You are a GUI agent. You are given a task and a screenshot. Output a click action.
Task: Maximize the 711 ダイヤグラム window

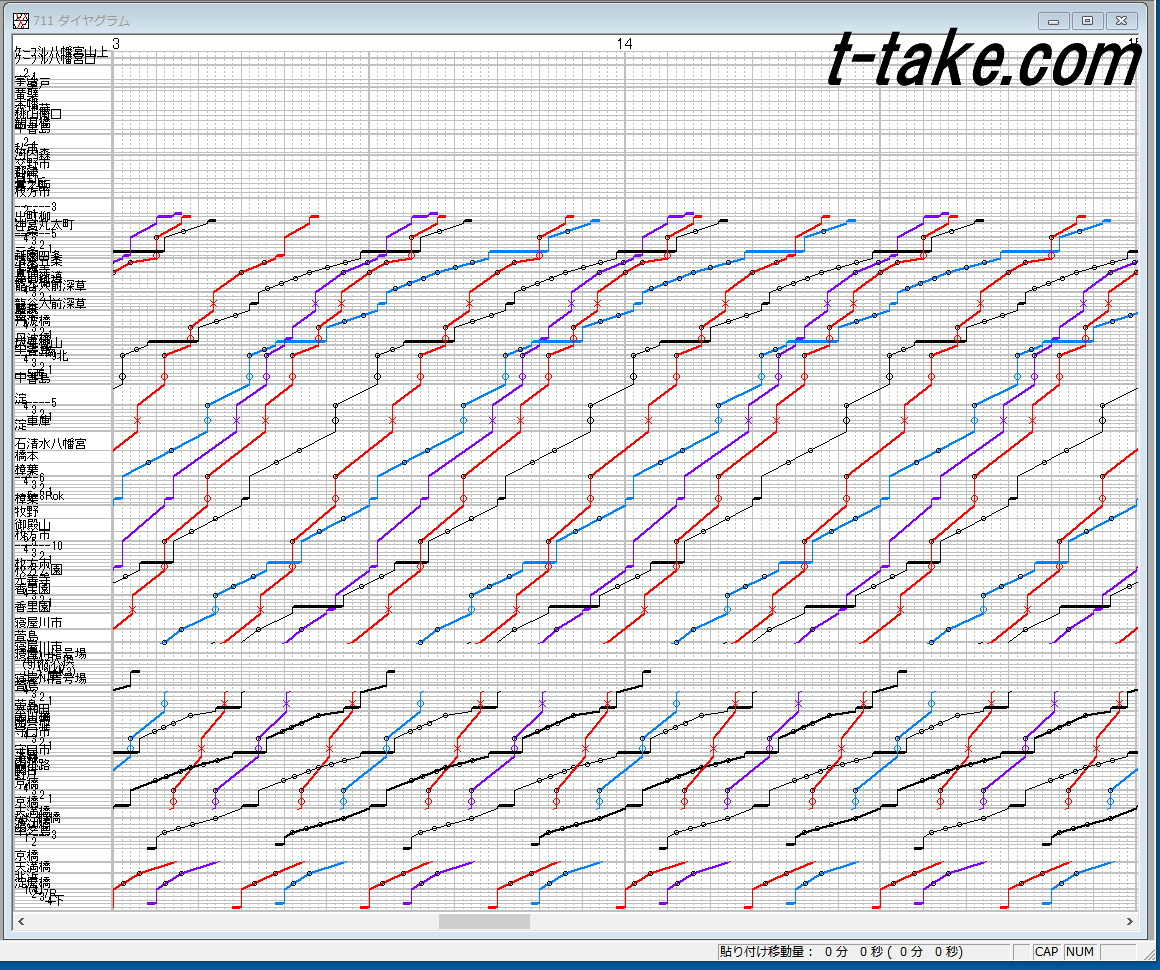tap(1088, 21)
